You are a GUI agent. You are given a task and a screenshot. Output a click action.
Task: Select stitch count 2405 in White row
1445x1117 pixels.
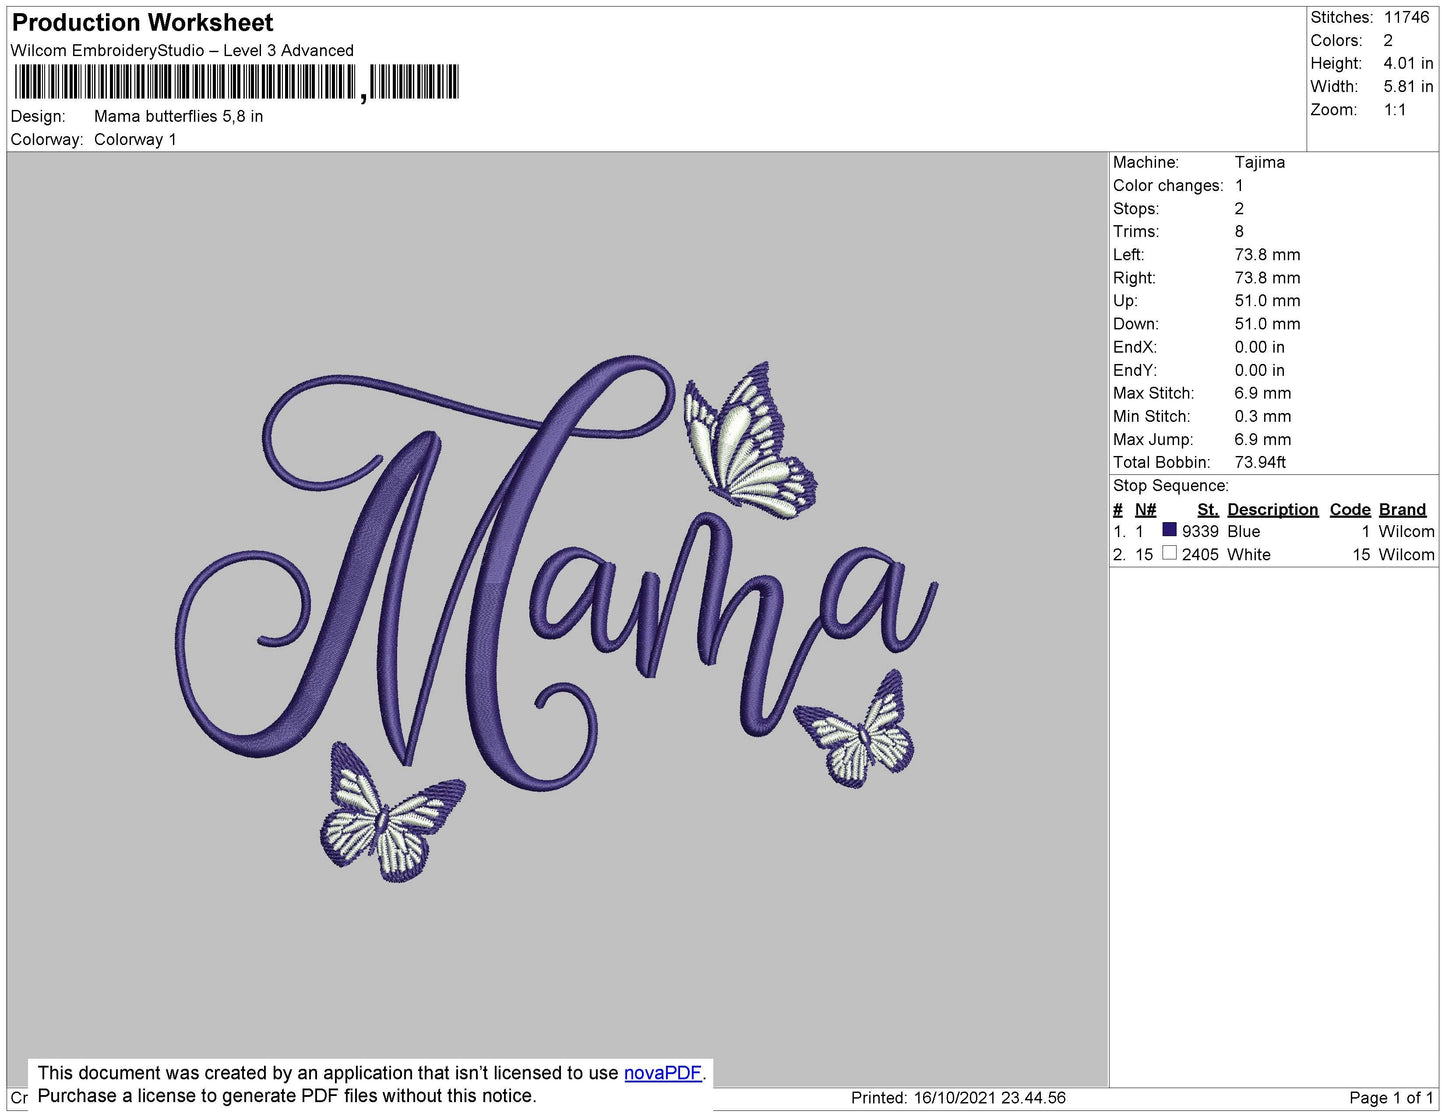[1200, 554]
